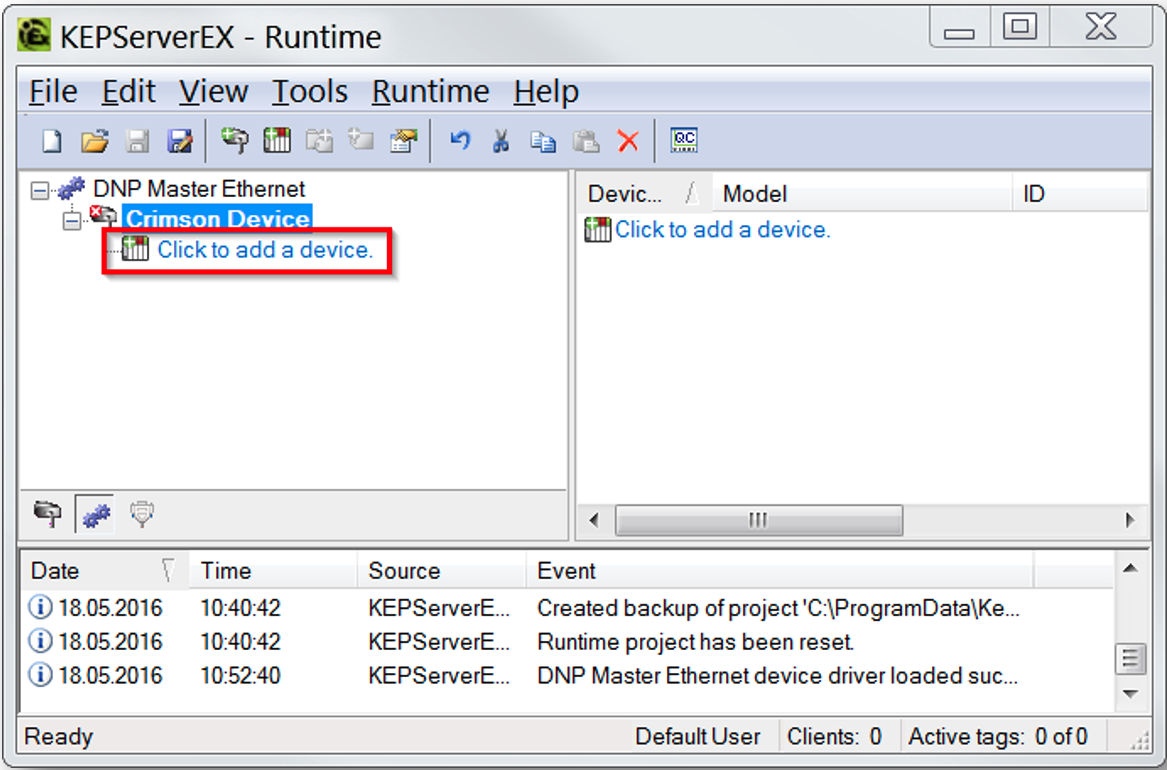The height and width of the screenshot is (770, 1167).
Task: Click info icon of 'Runtime project has been reset'
Action: (40, 641)
